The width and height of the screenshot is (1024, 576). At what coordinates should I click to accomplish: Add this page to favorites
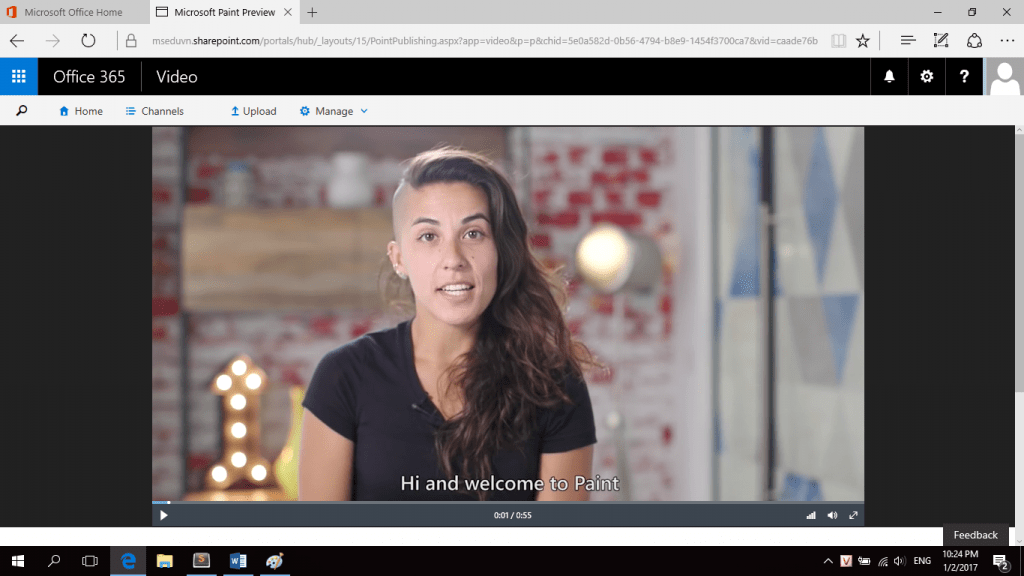(x=863, y=40)
